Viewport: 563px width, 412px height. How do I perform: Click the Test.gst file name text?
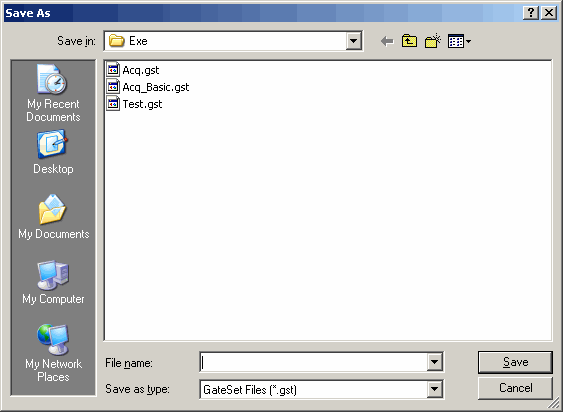tap(142, 104)
